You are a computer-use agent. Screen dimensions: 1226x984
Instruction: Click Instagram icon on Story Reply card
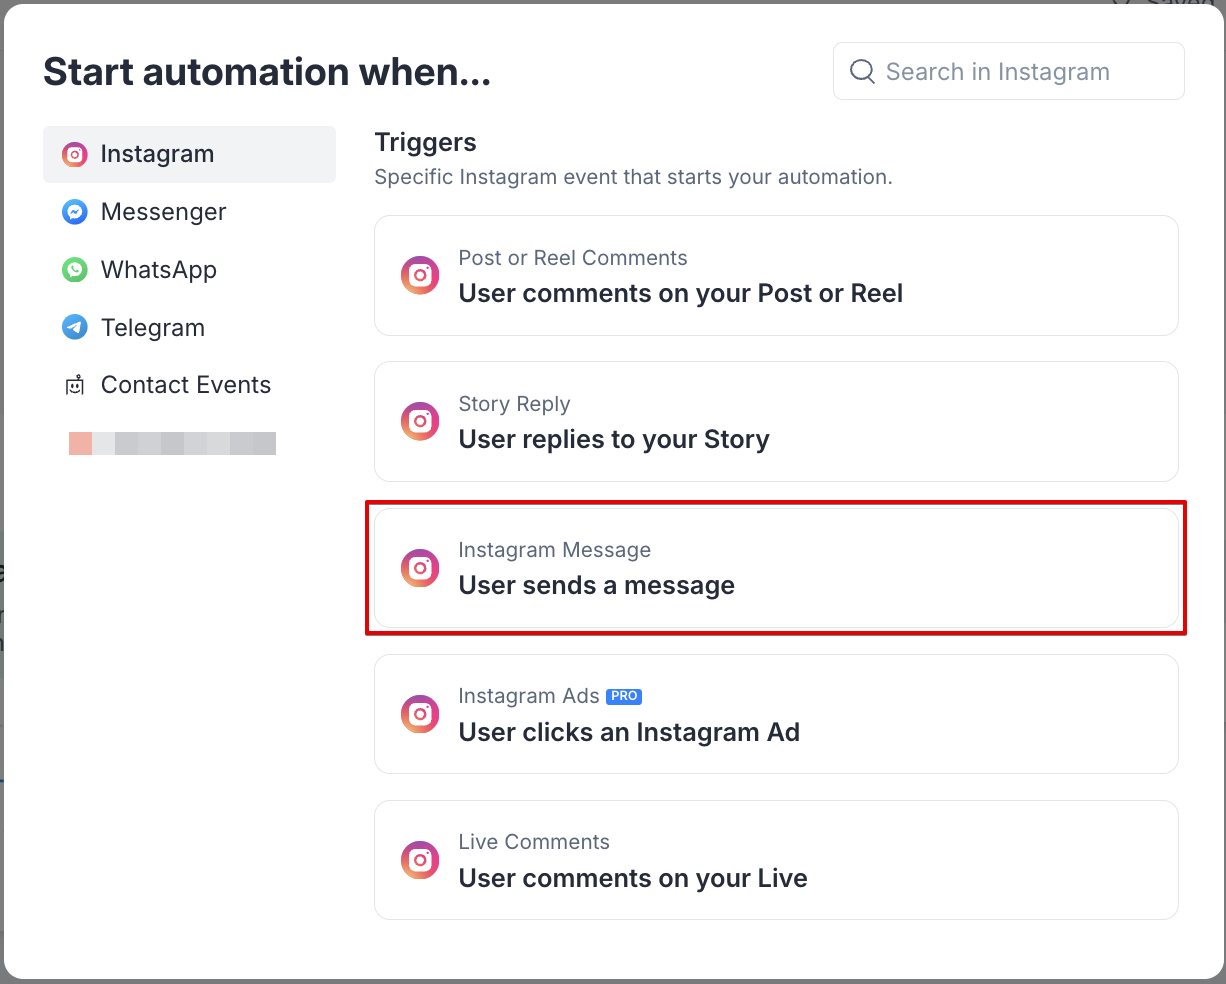coord(420,421)
